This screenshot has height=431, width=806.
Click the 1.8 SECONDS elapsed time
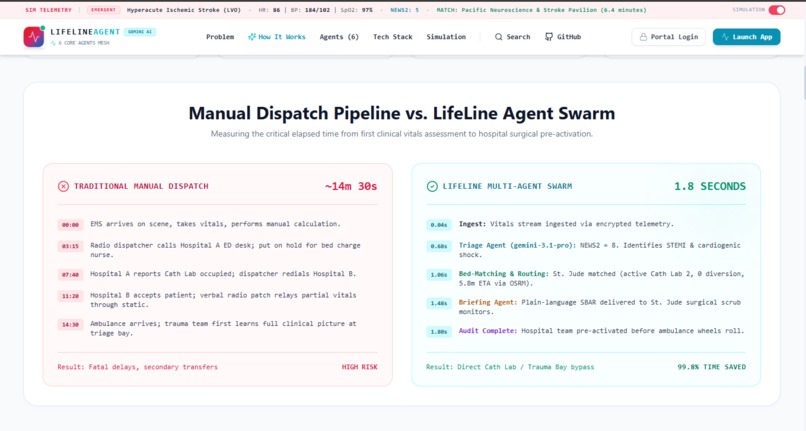point(710,186)
